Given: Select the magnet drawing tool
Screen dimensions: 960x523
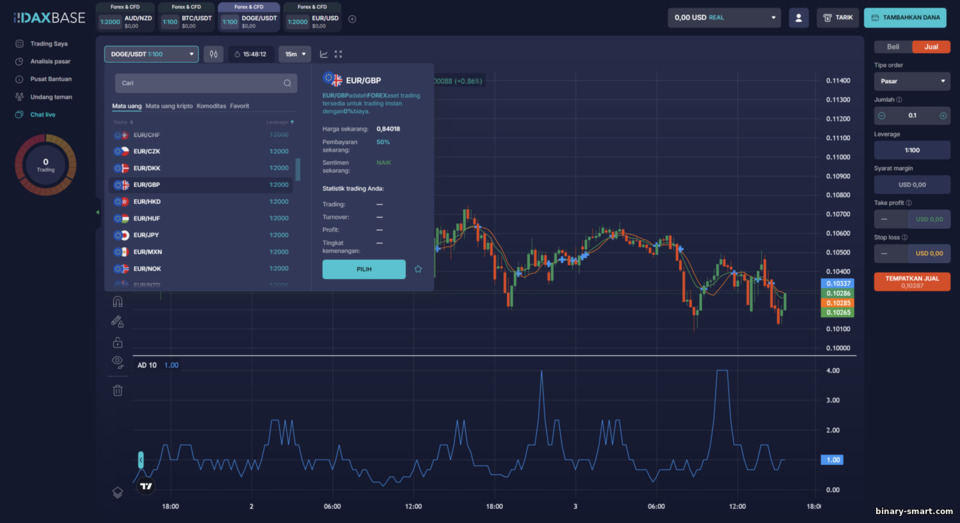Looking at the screenshot, I should (118, 301).
